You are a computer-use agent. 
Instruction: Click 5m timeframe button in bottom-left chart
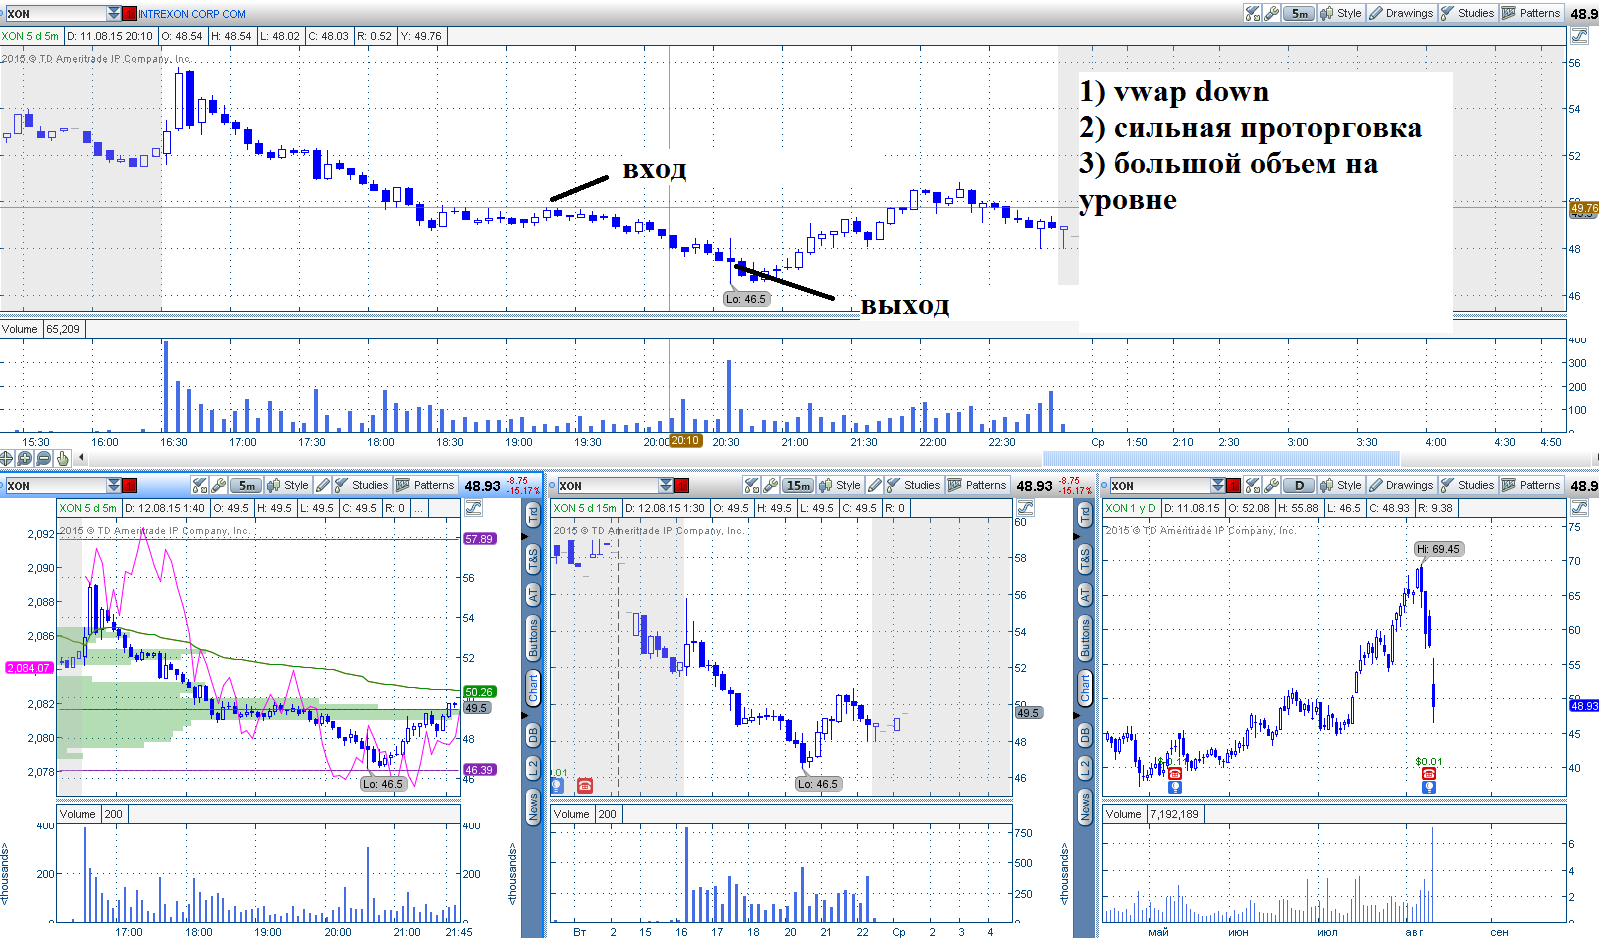pyautogui.click(x=246, y=485)
